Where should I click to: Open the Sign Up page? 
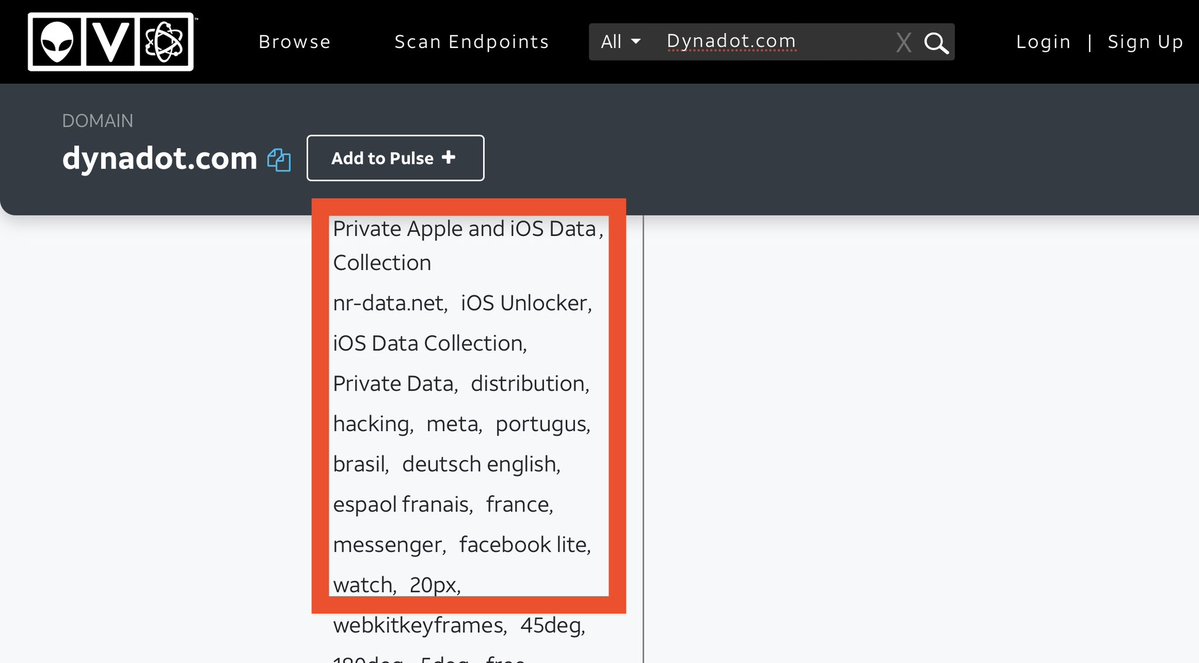1145,42
